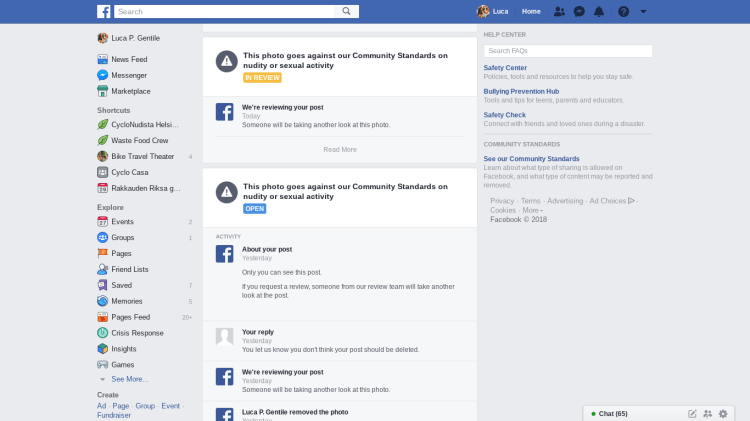Click new message compose icon in chat bar
The image size is (750, 421).
point(692,414)
